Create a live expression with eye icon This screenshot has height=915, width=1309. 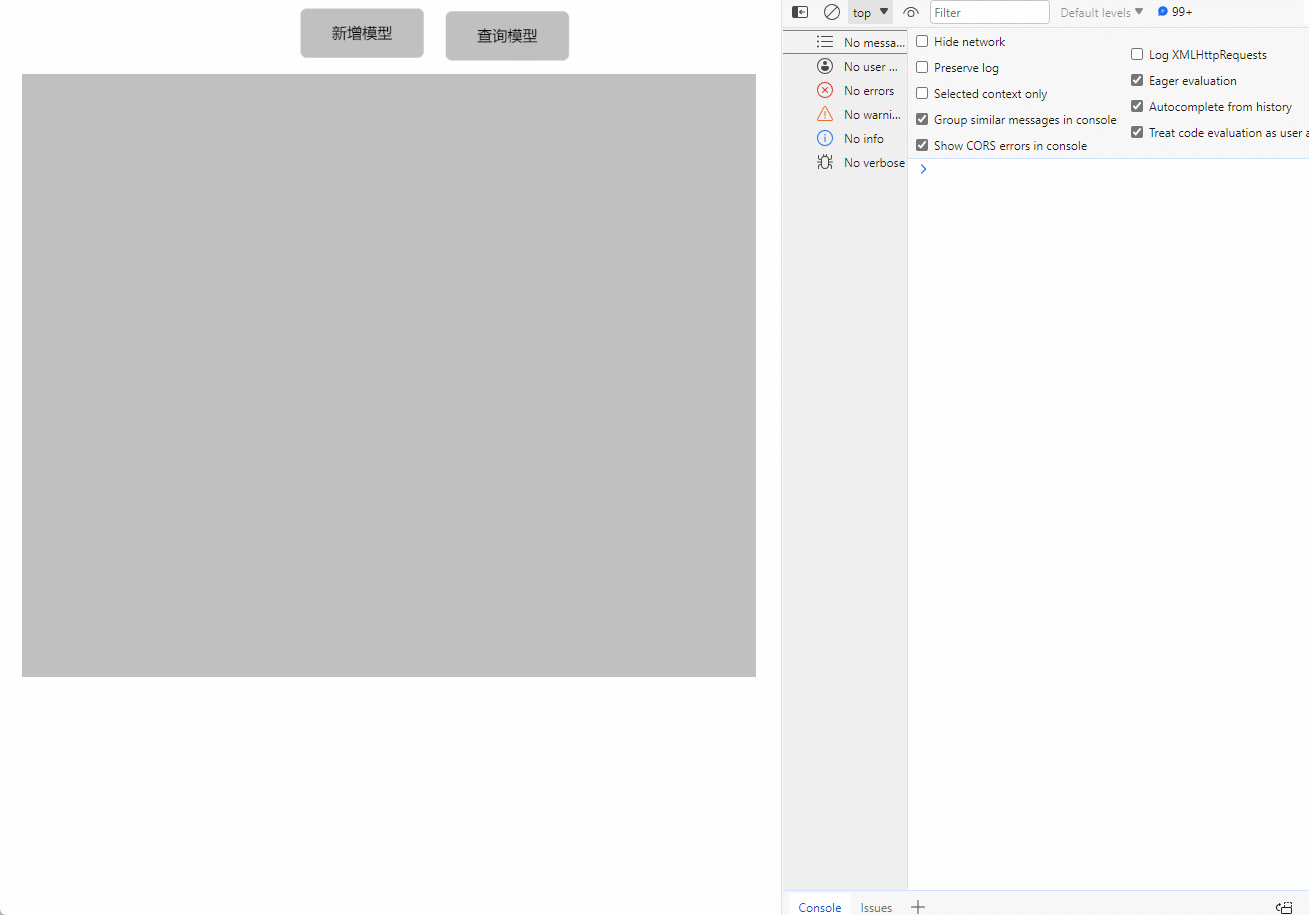pos(910,13)
